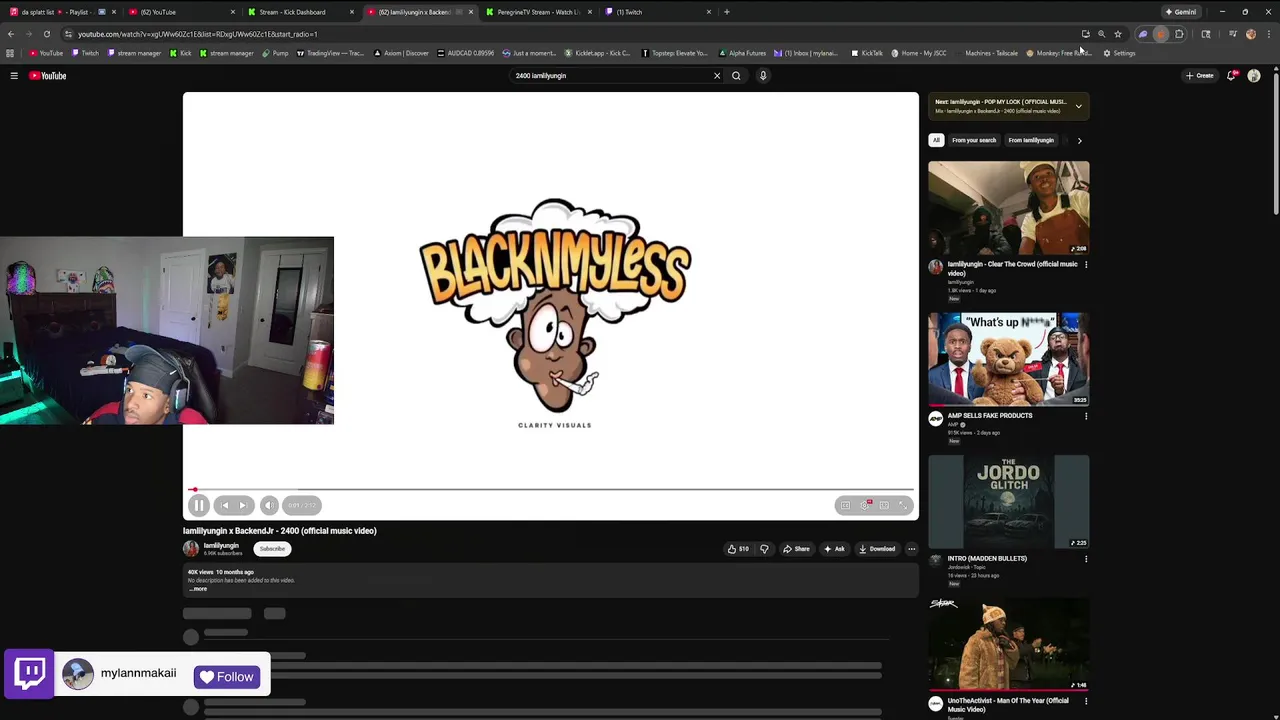Reload the current YouTube page
The height and width of the screenshot is (720, 1280).
pos(47,34)
